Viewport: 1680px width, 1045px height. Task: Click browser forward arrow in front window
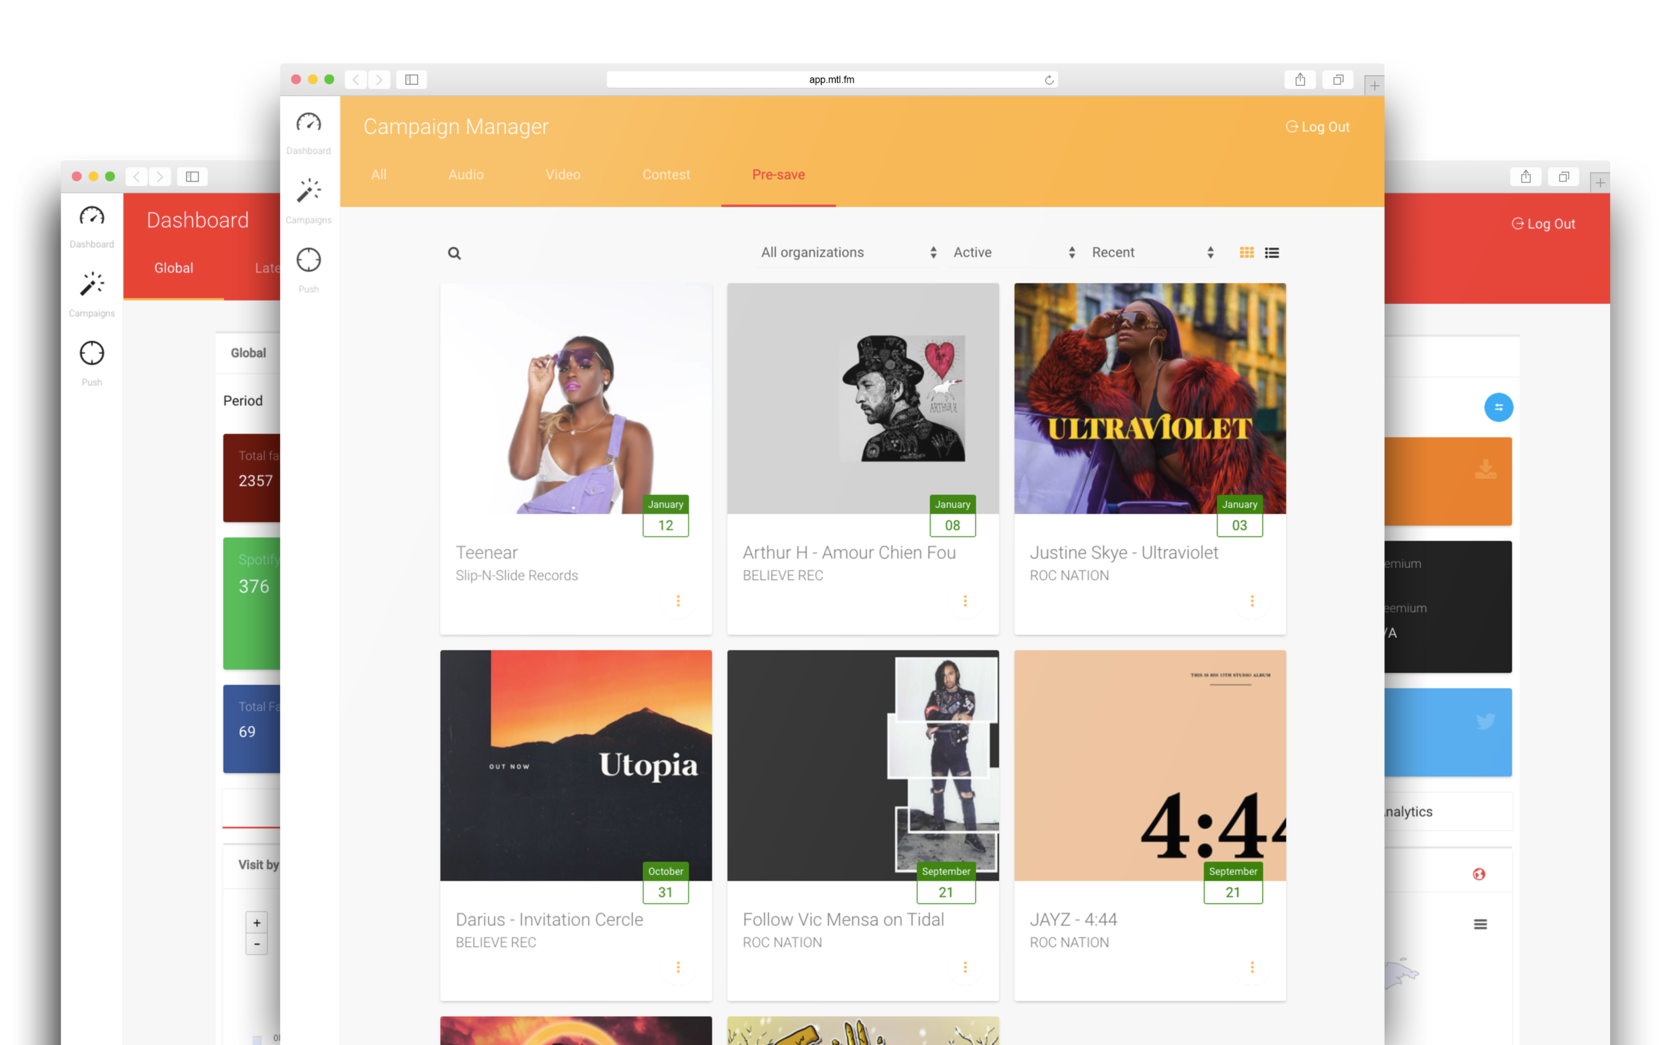coord(379,79)
